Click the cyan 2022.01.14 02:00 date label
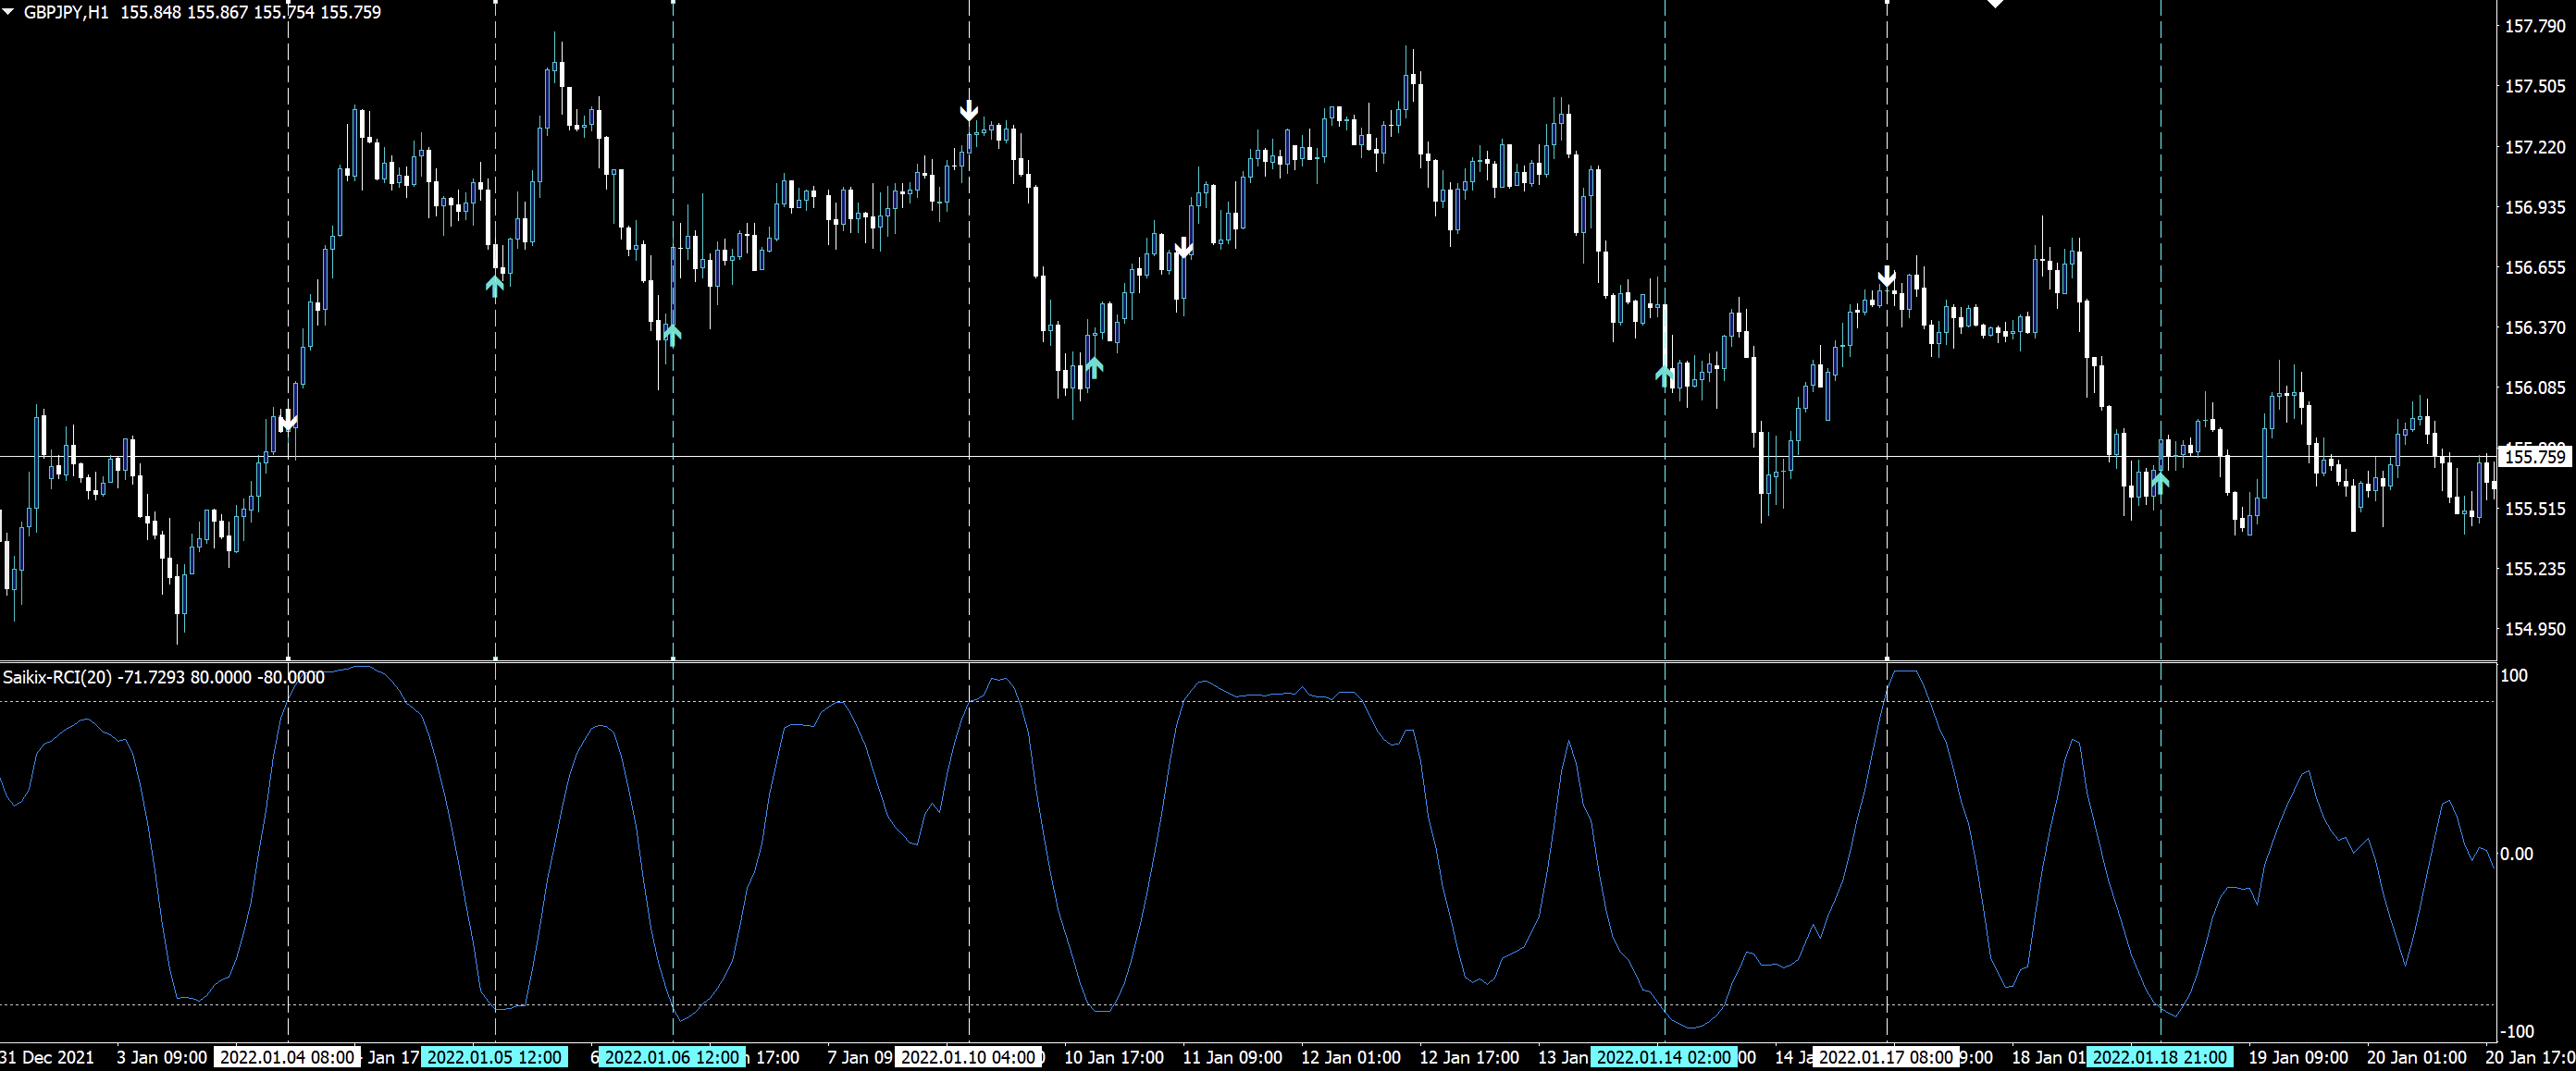This screenshot has height=1071, width=2576. (x=1663, y=1057)
